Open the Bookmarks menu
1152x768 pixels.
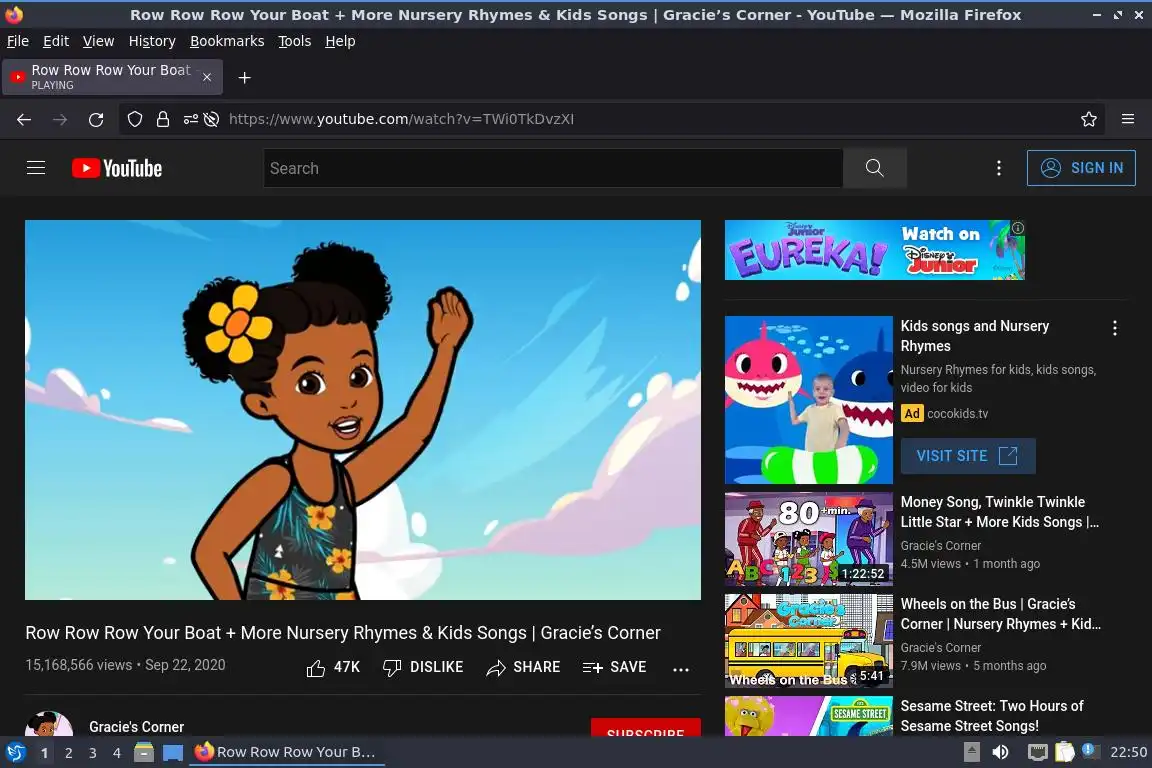227,41
